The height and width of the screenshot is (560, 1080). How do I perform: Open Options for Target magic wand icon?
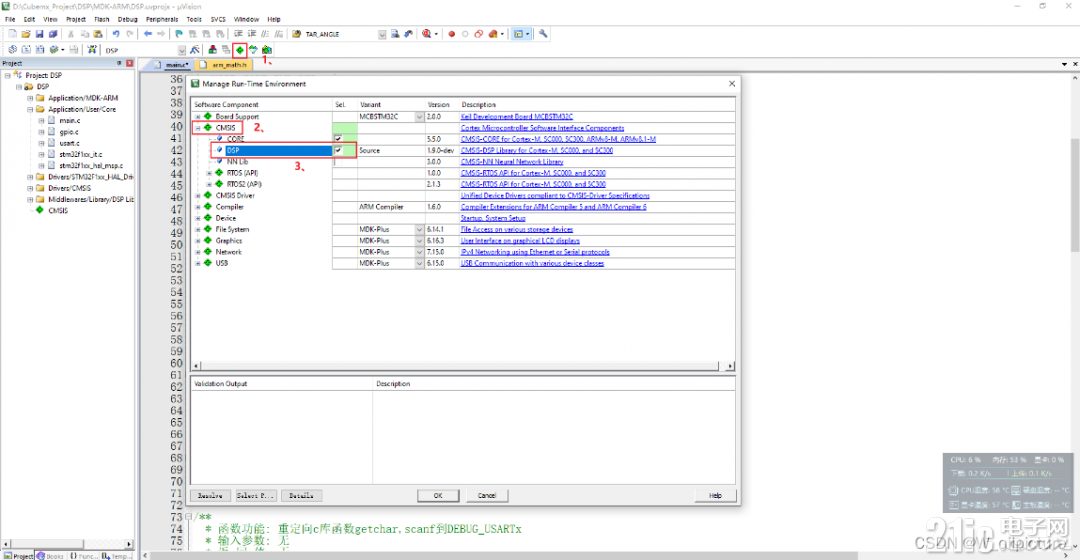pos(194,50)
